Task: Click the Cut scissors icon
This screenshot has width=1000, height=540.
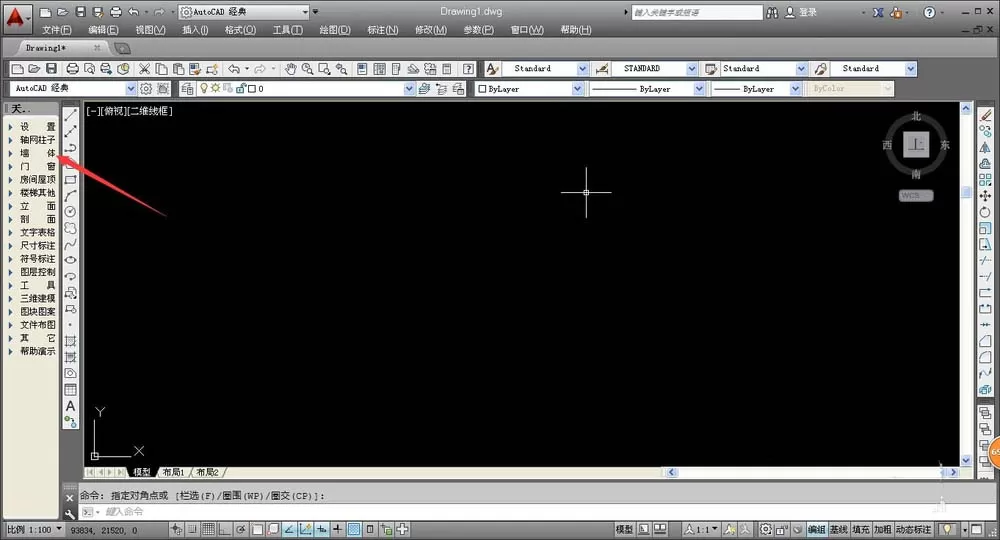Action: 145,68
